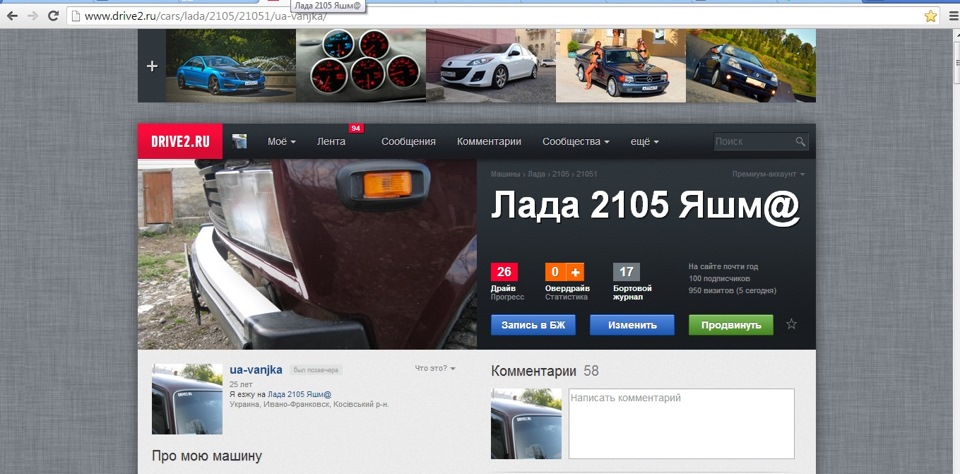Click the orange plus Овердрайв button
The width and height of the screenshot is (960, 474).
coord(575,272)
